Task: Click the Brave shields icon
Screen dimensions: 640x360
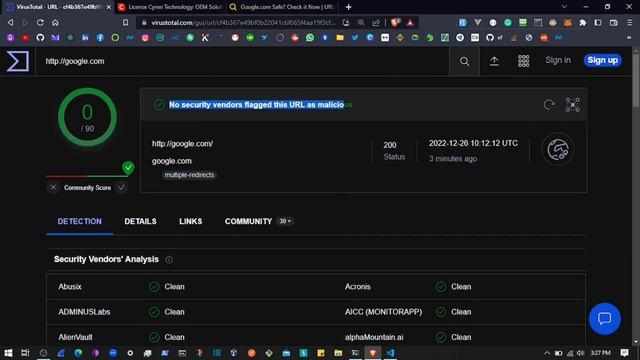Action: pos(395,22)
